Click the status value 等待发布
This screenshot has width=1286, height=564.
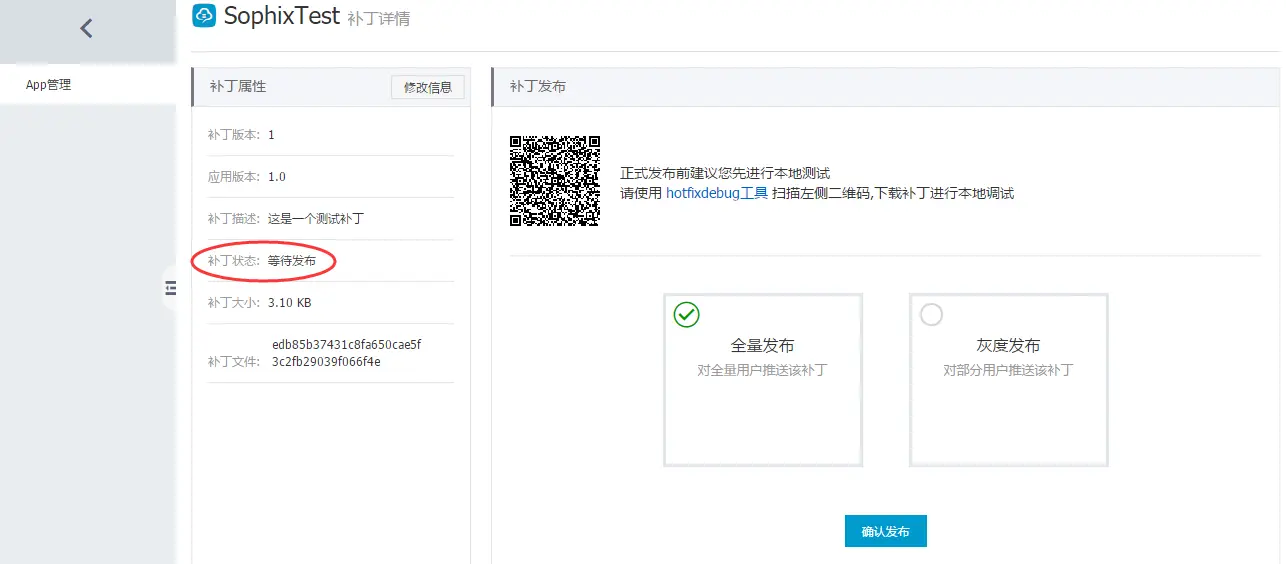click(x=292, y=261)
